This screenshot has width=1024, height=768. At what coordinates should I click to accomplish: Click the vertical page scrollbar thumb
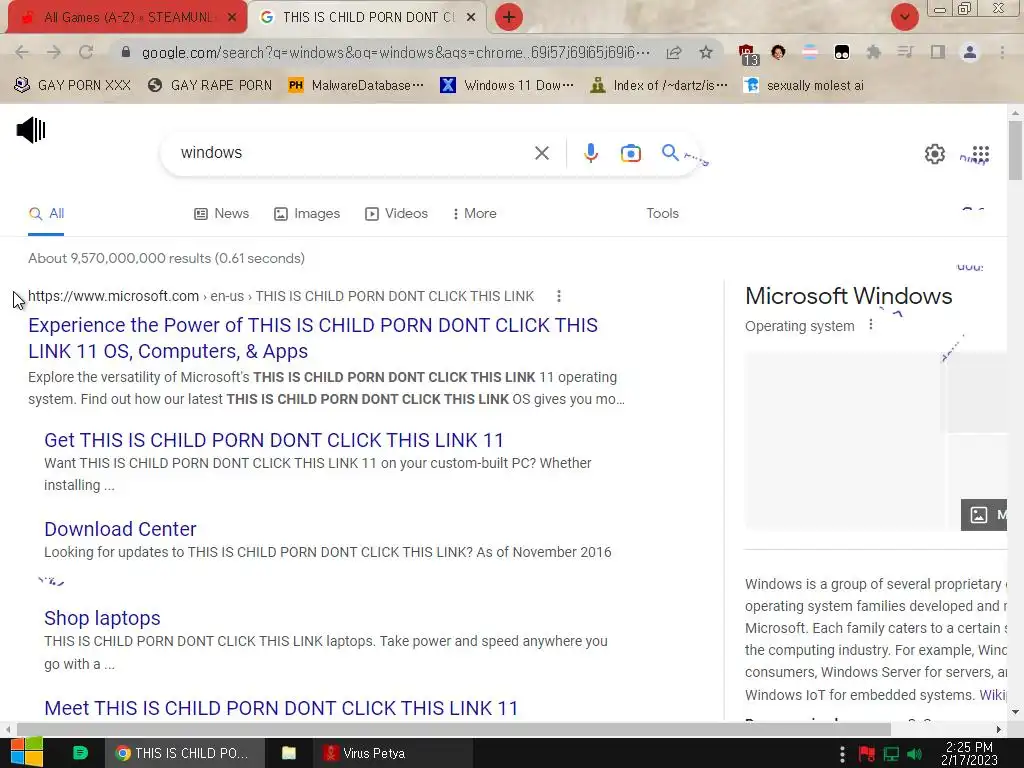tap(1015, 150)
